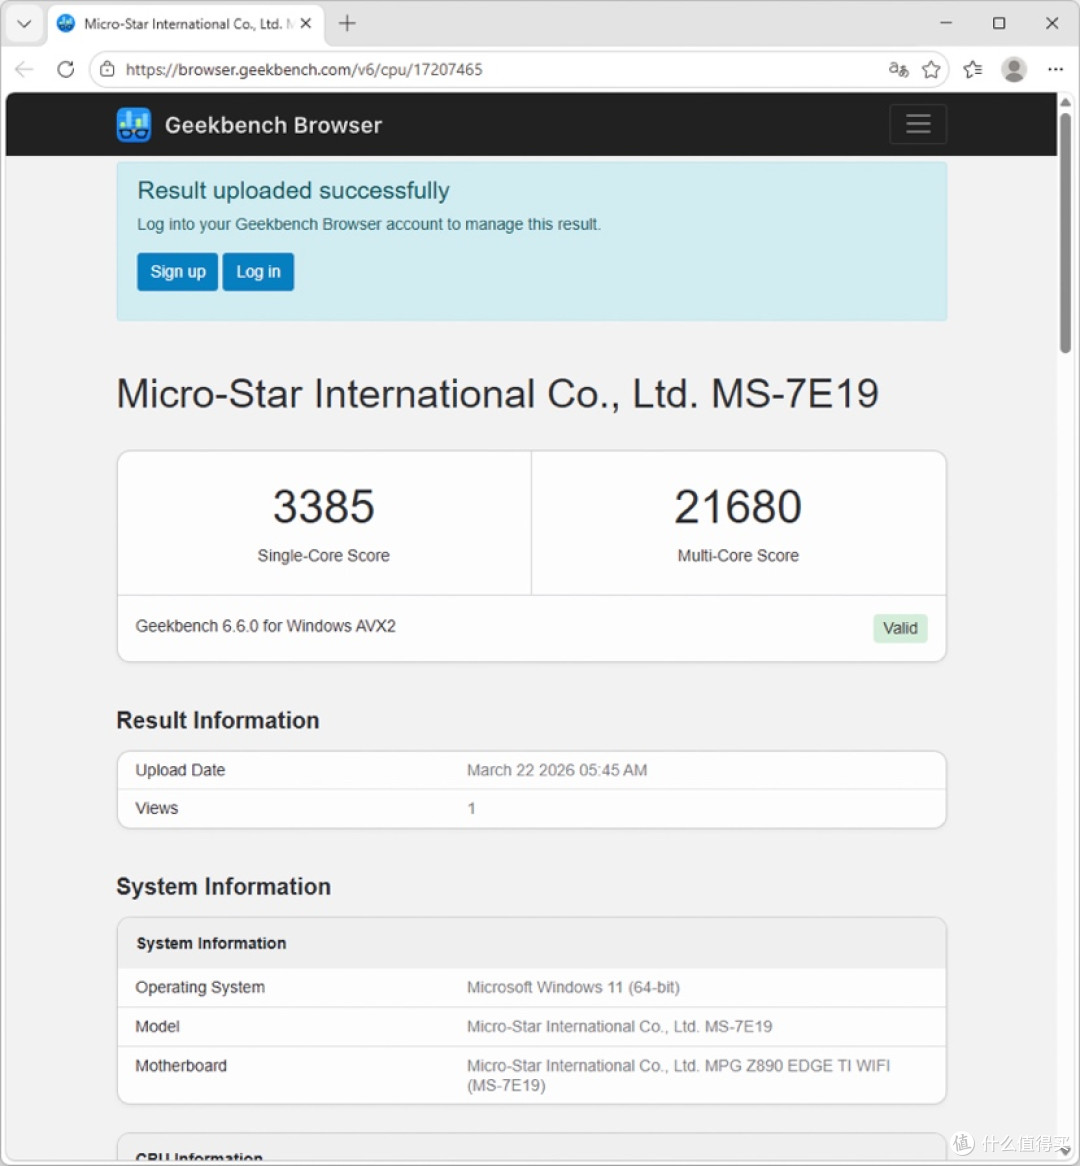Expand the hamburger navigation menu

pos(918,124)
